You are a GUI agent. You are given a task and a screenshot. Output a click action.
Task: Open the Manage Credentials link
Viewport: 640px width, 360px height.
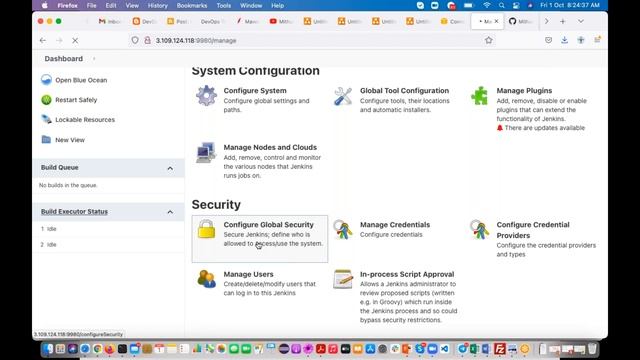pyautogui.click(x=395, y=224)
